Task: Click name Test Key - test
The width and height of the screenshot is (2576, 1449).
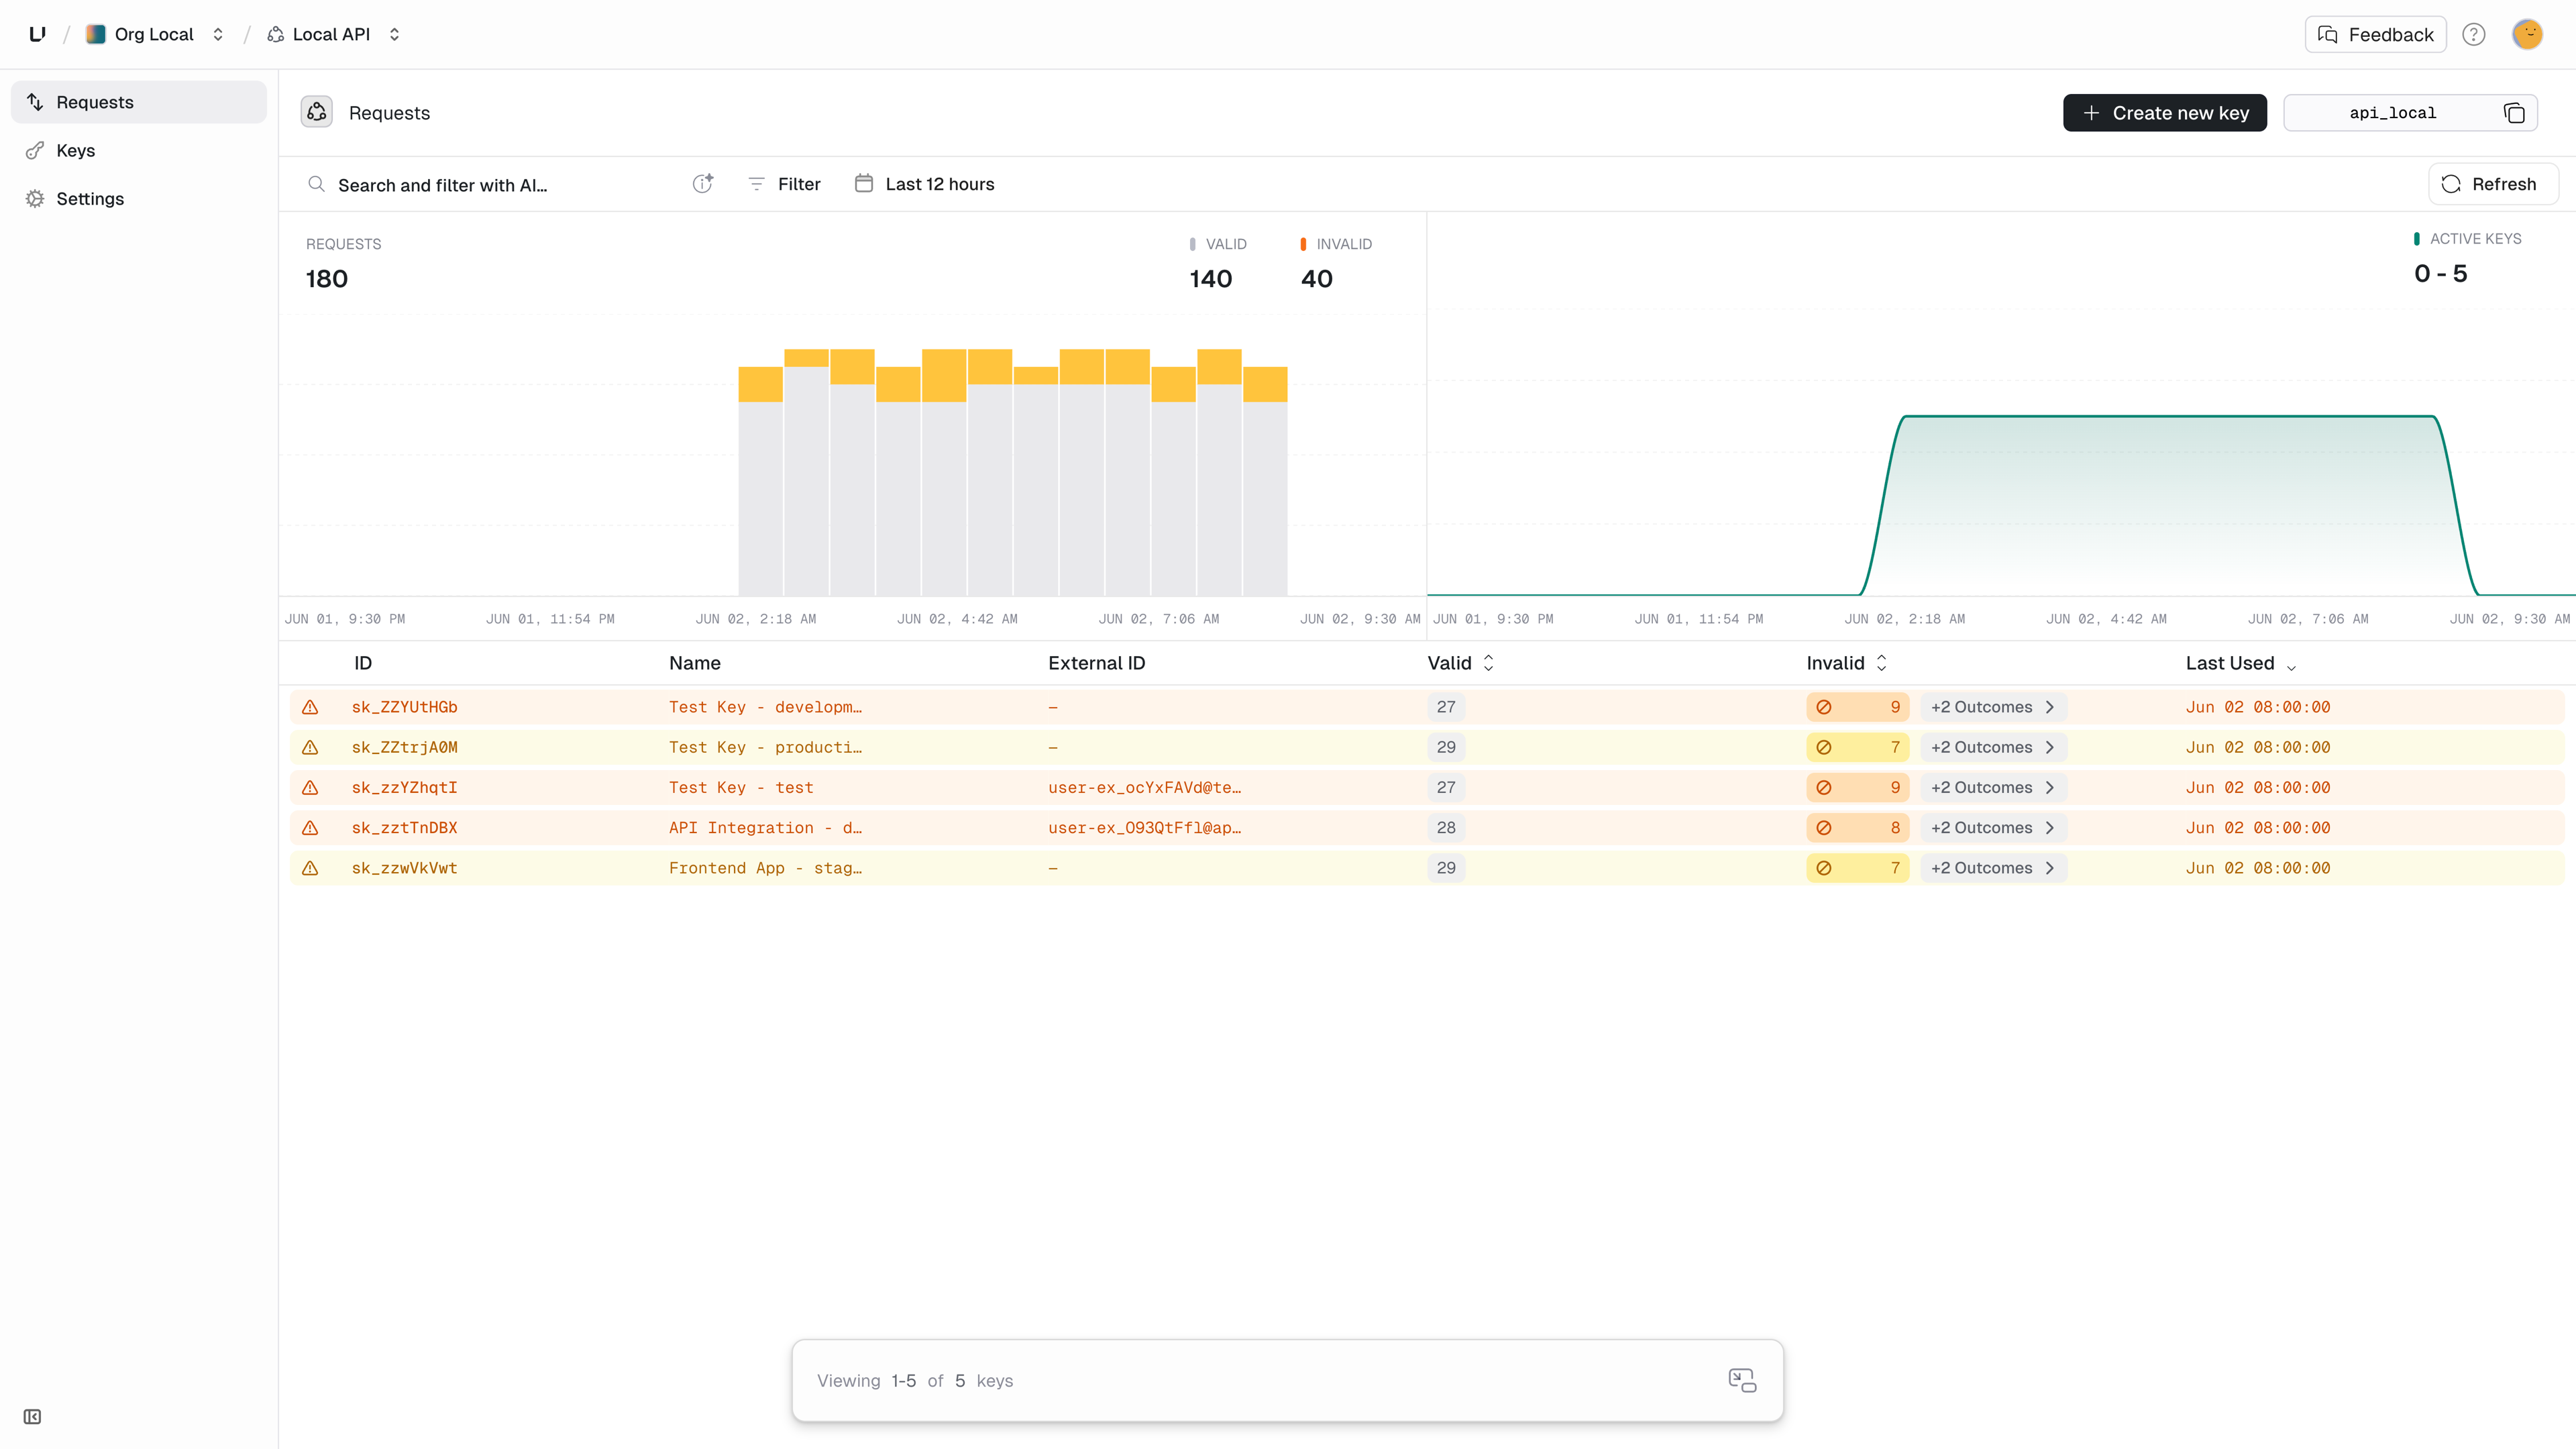Action: [x=741, y=787]
